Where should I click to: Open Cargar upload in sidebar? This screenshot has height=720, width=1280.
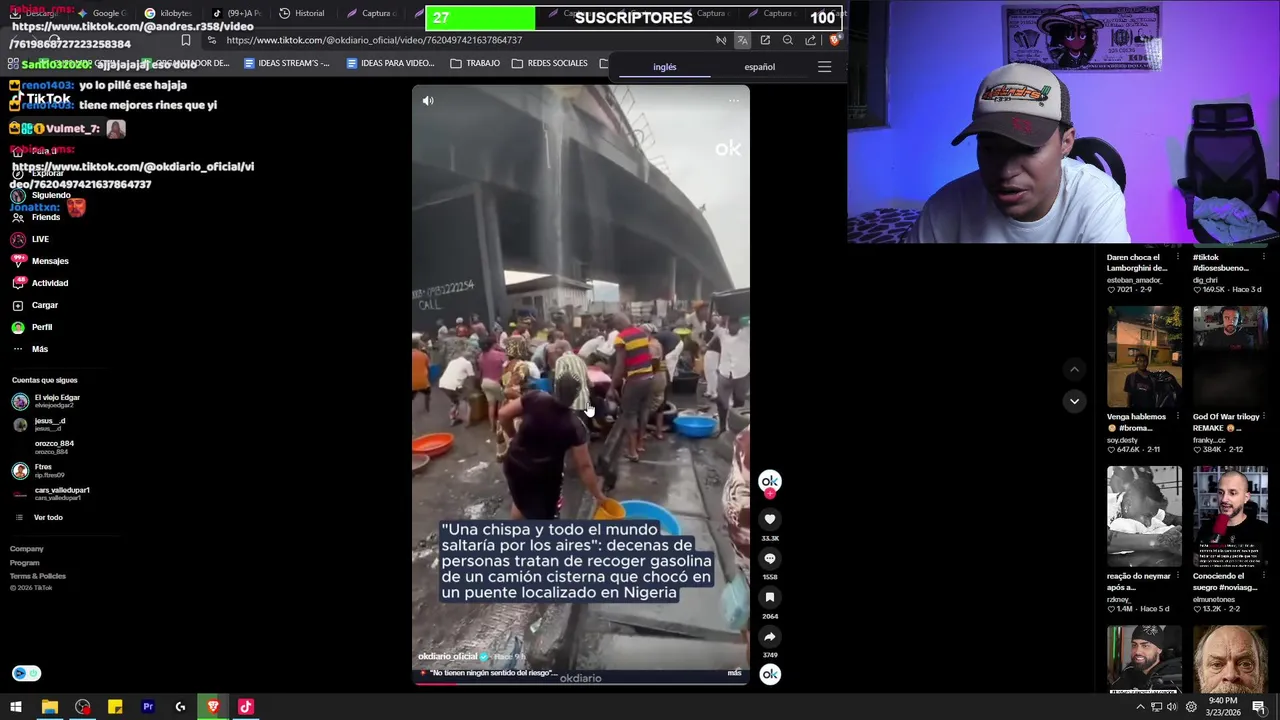pos(35,305)
